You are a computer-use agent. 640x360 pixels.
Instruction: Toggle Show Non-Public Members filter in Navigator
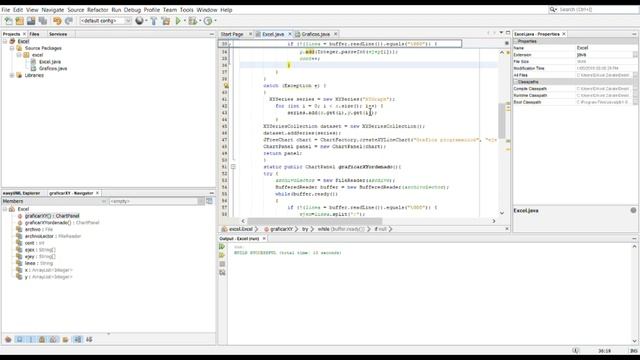coord(42,340)
